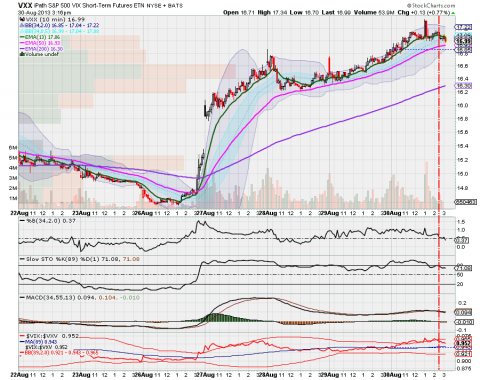Screen dimensions: 480x380
Task: Click the 0.37 value tag of %B panel
Action: (x=463, y=240)
